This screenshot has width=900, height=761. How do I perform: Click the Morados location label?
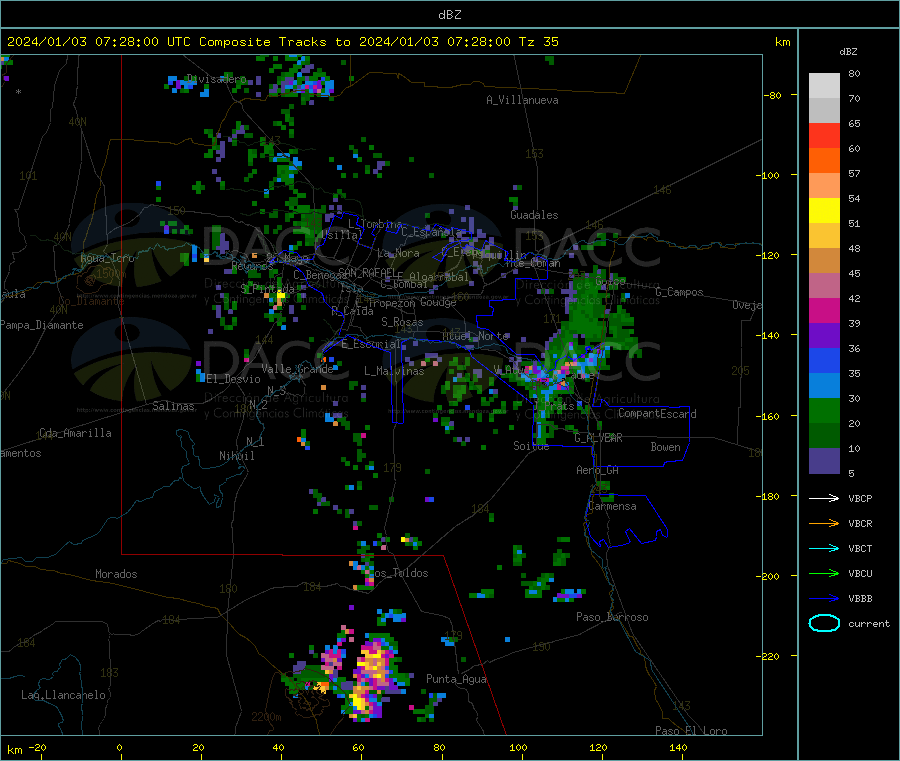[x=116, y=574]
